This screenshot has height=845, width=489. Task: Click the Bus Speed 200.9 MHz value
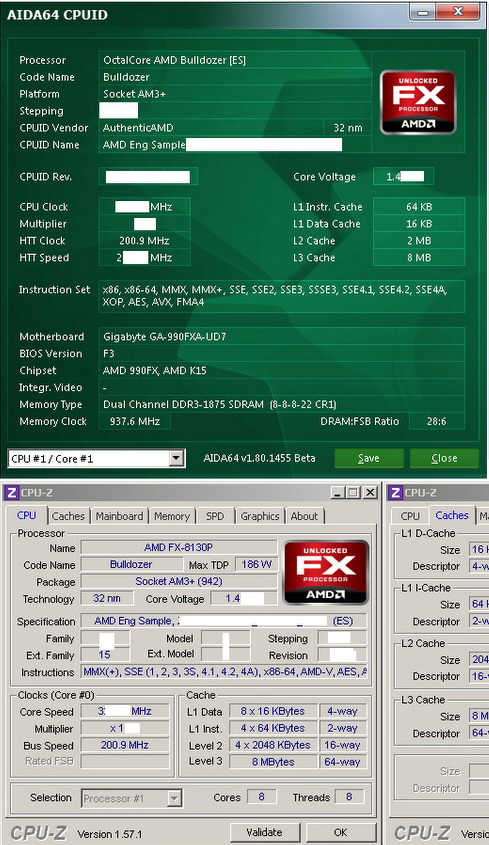coord(125,745)
